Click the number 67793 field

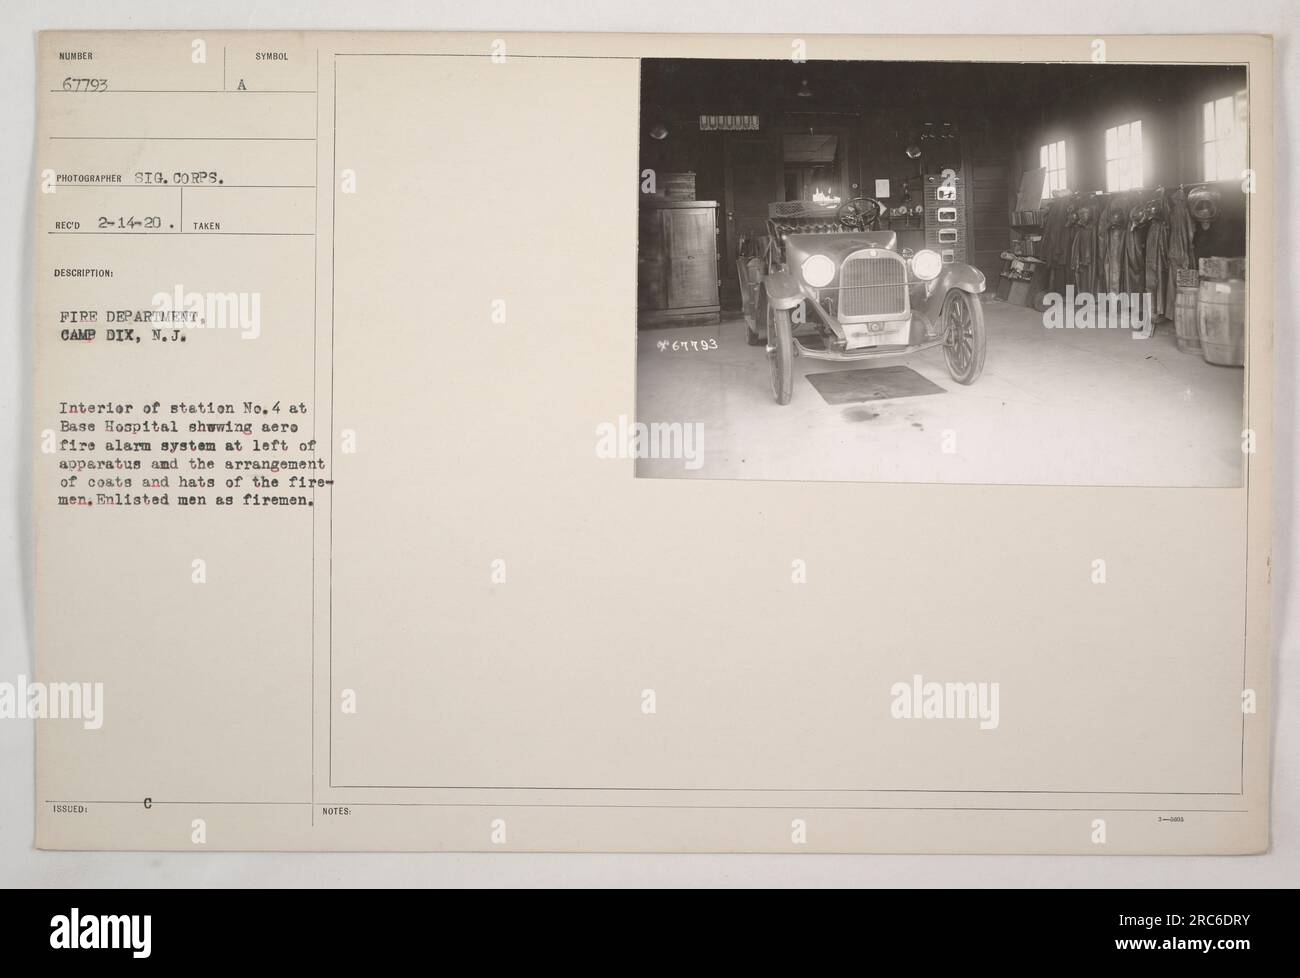91,86
